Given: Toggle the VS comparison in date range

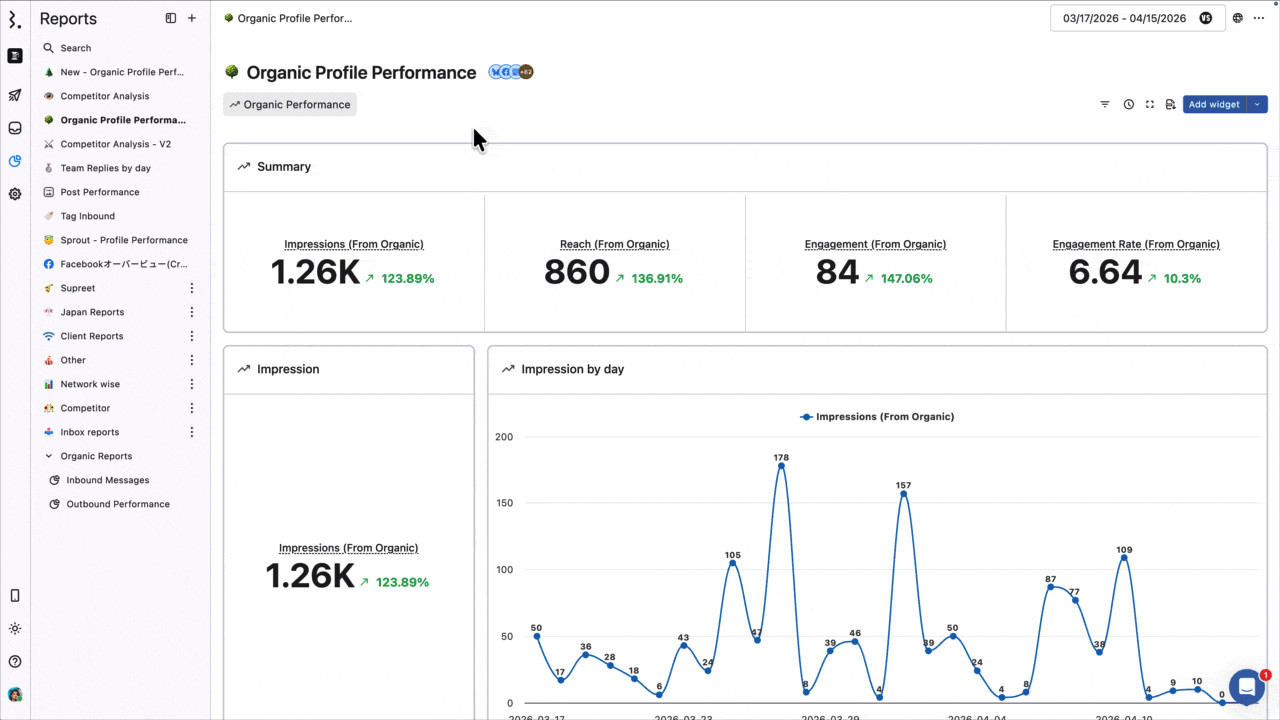Looking at the screenshot, I should tap(1205, 18).
